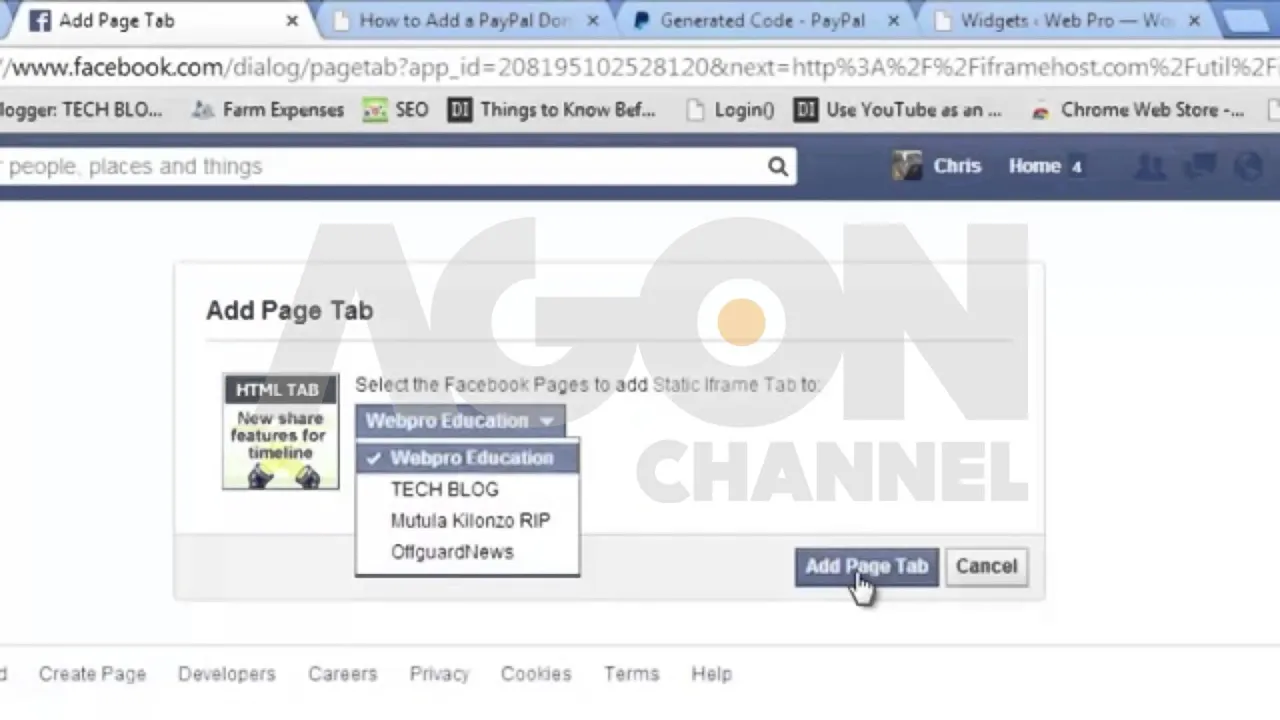Click the Add Page Tab button
This screenshot has width=1280, height=720.
click(867, 567)
